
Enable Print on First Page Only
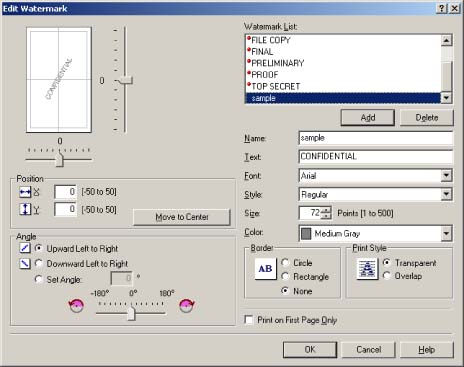coord(249,320)
